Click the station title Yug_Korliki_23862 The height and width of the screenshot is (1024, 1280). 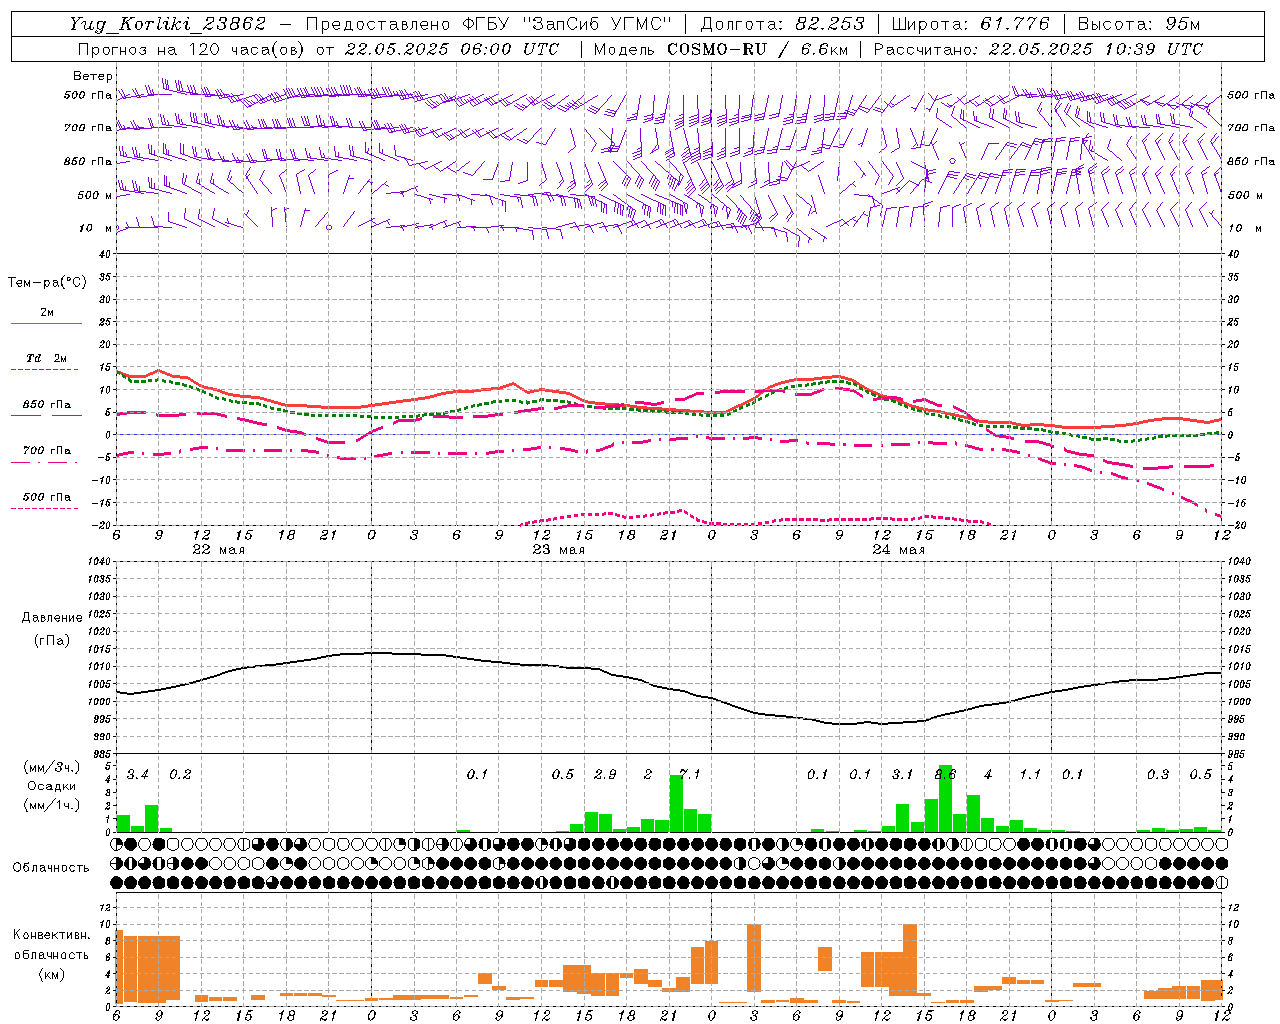(168, 24)
